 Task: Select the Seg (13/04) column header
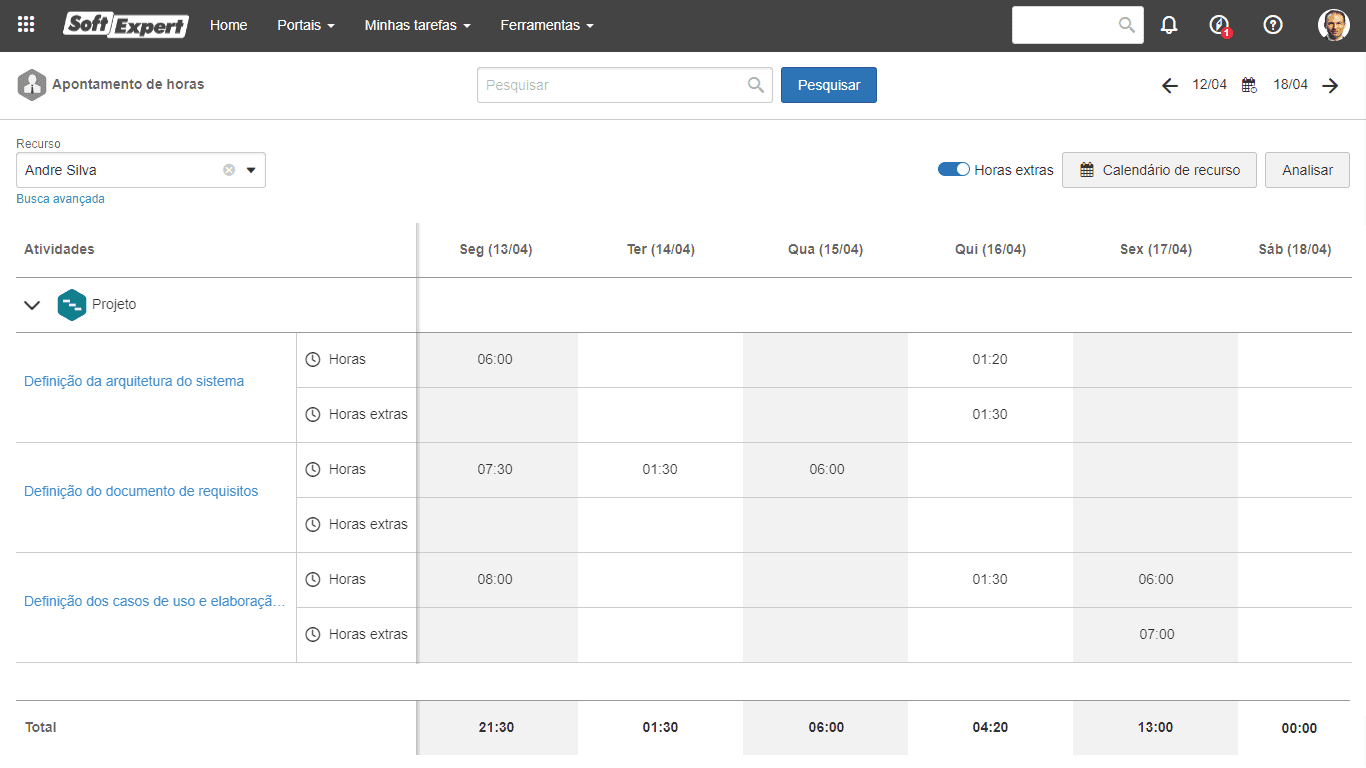coord(496,249)
